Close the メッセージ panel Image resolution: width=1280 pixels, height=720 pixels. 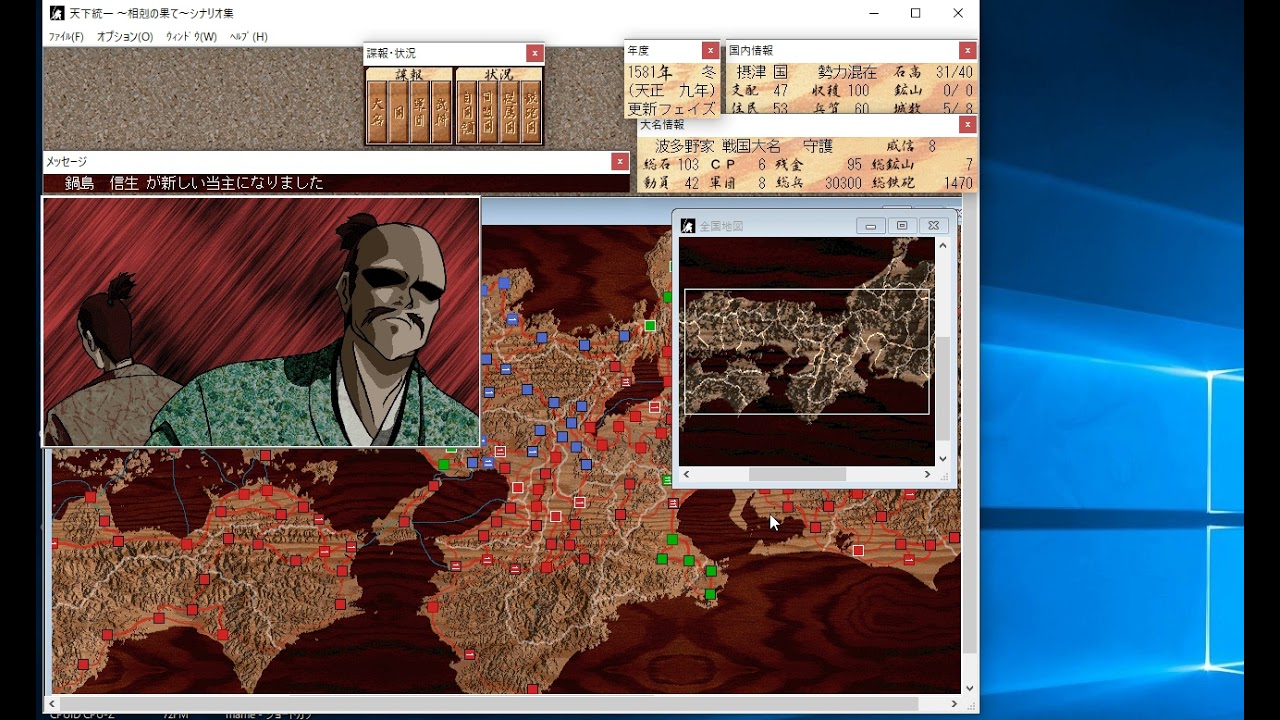620,161
